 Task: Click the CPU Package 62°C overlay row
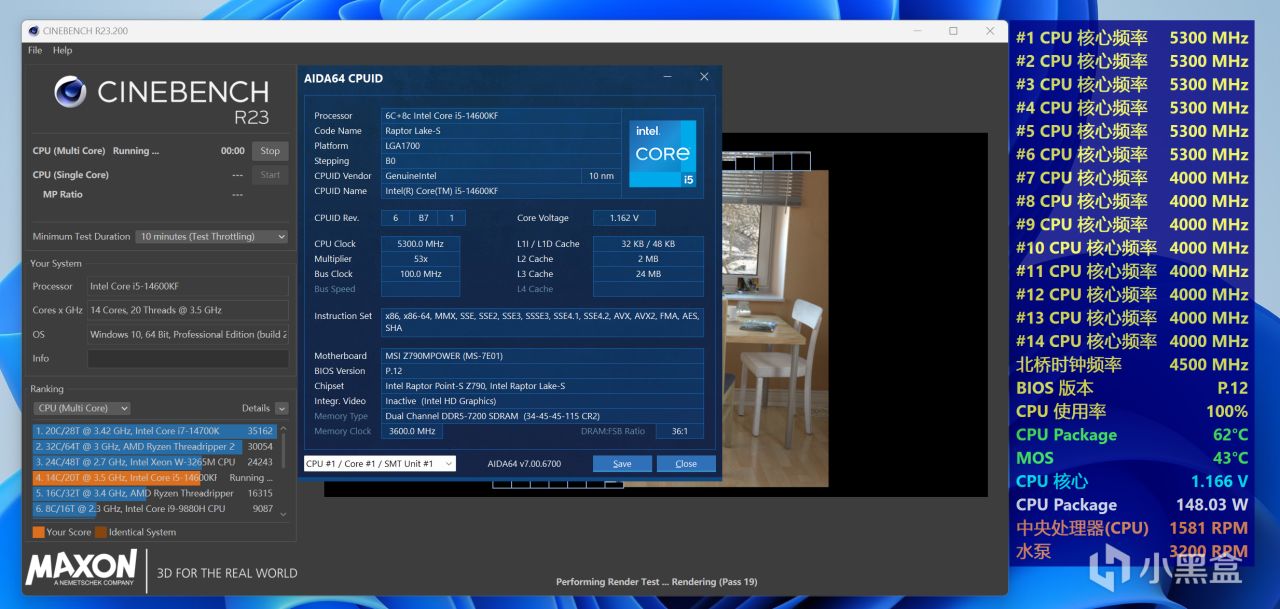(x=1132, y=435)
